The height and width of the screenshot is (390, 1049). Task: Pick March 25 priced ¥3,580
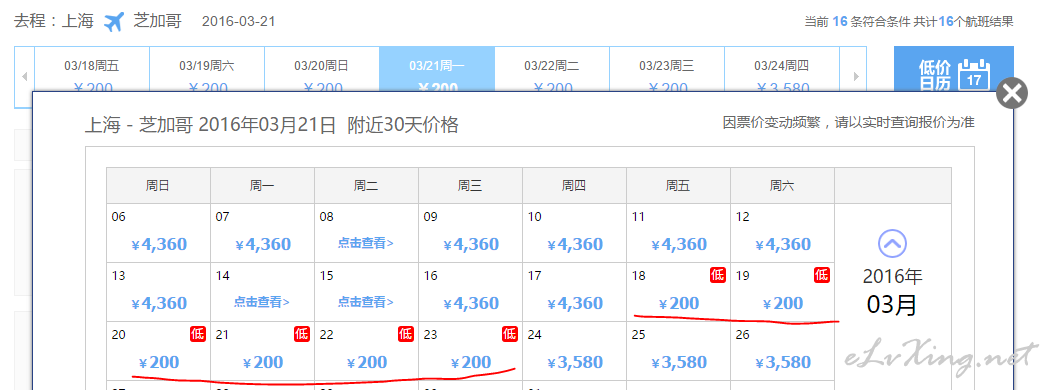pyautogui.click(x=678, y=351)
